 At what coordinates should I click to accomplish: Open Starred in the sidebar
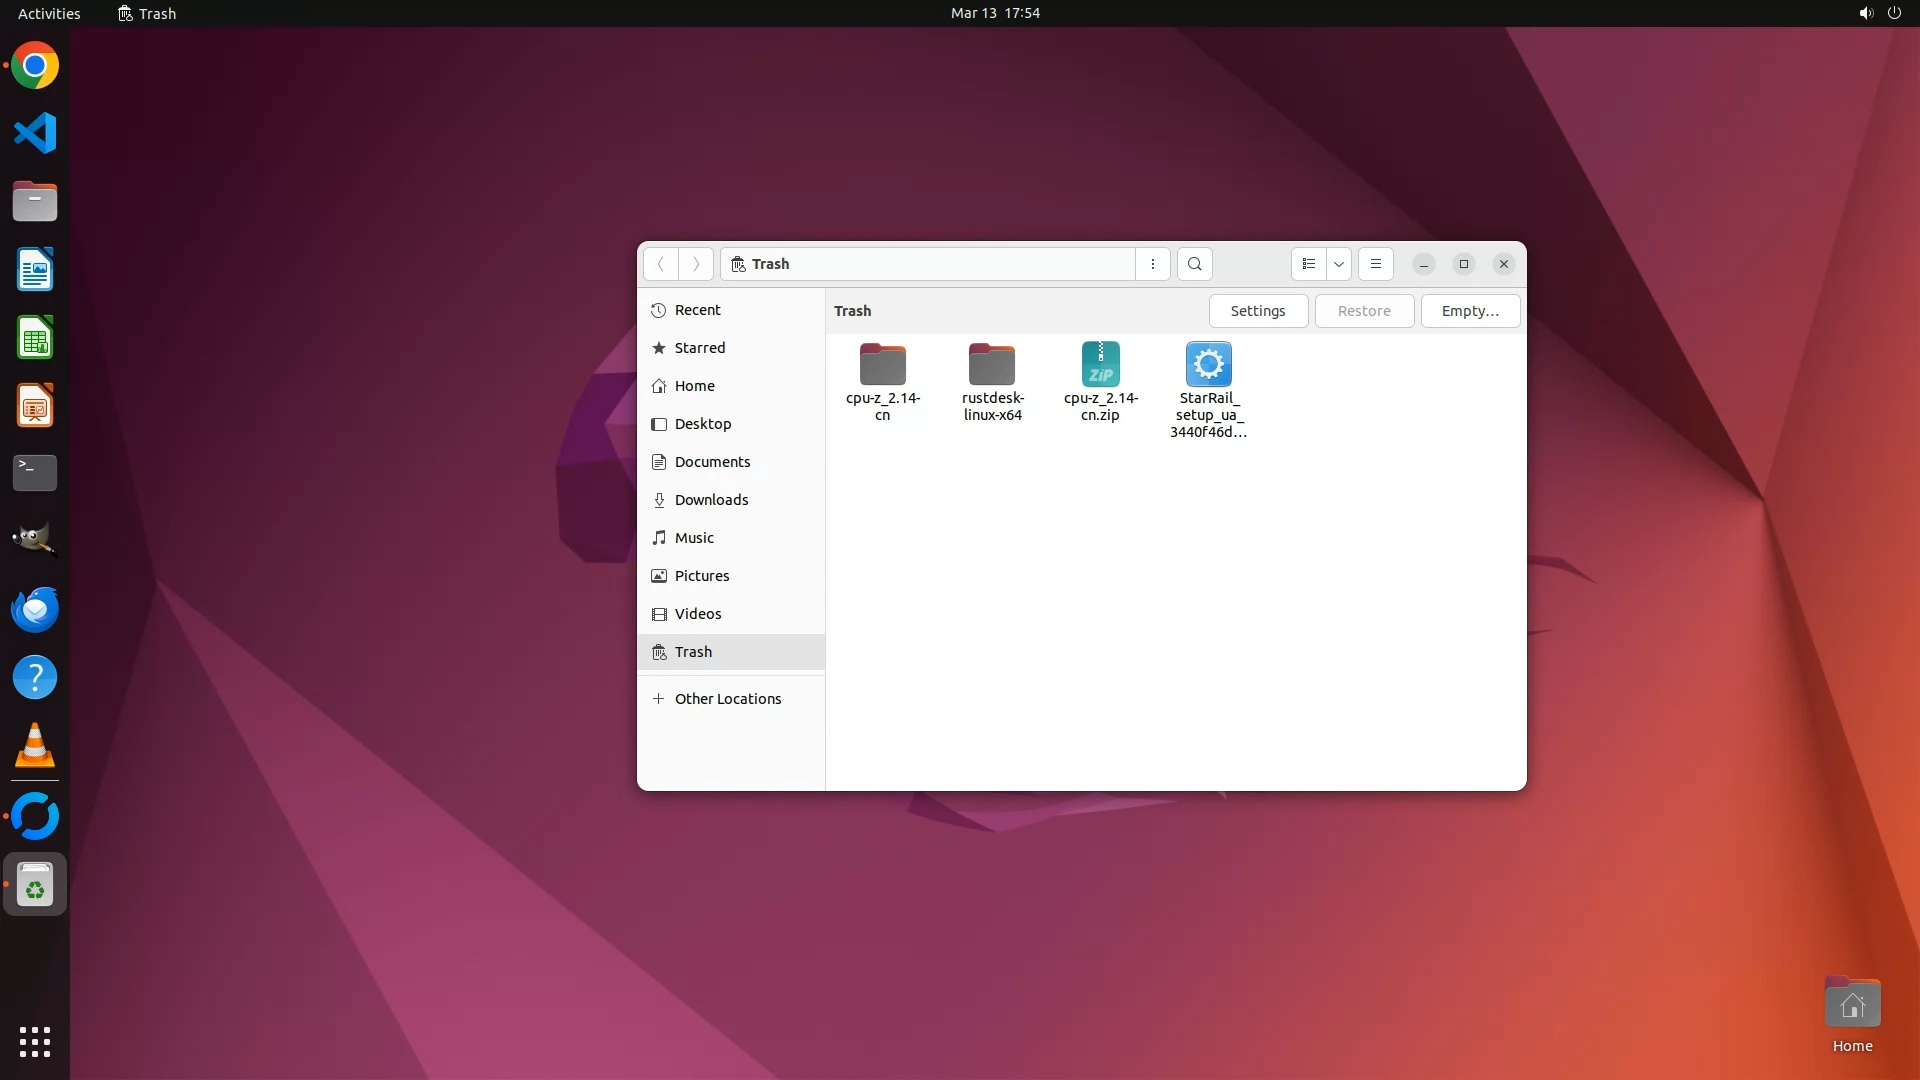click(x=700, y=348)
